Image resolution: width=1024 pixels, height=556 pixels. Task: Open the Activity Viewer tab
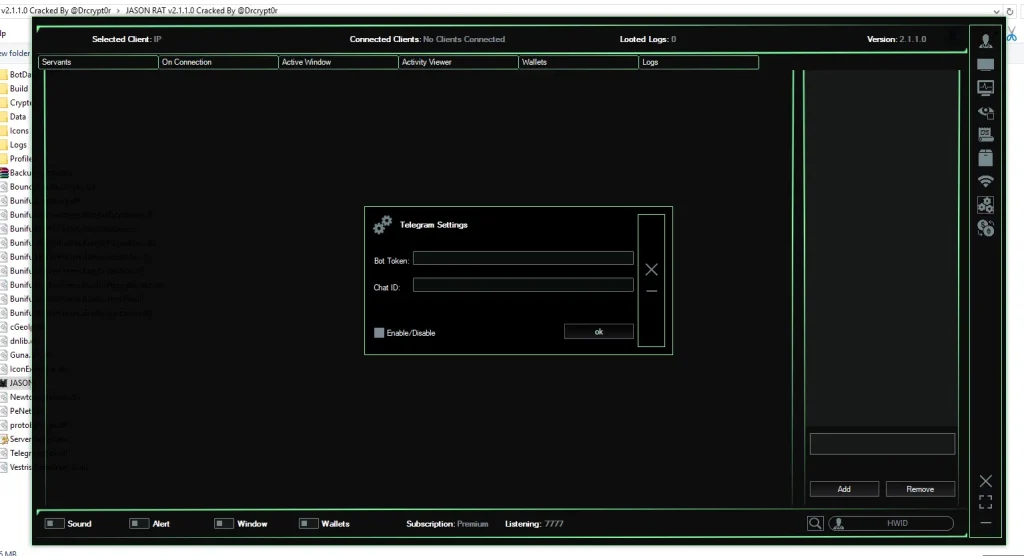click(x=458, y=62)
